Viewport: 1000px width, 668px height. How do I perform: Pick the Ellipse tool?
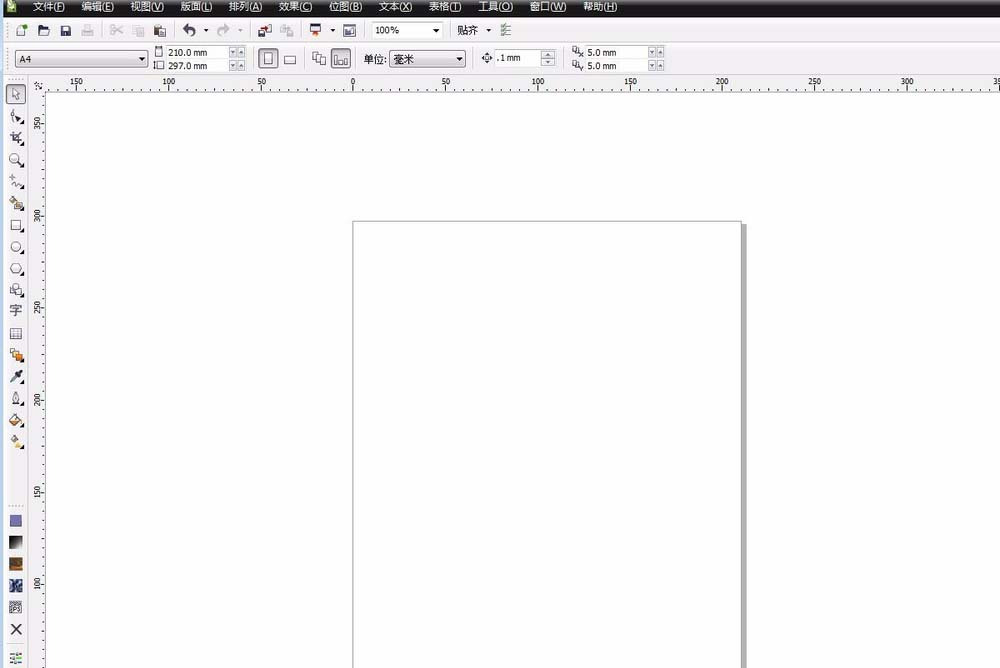16,247
